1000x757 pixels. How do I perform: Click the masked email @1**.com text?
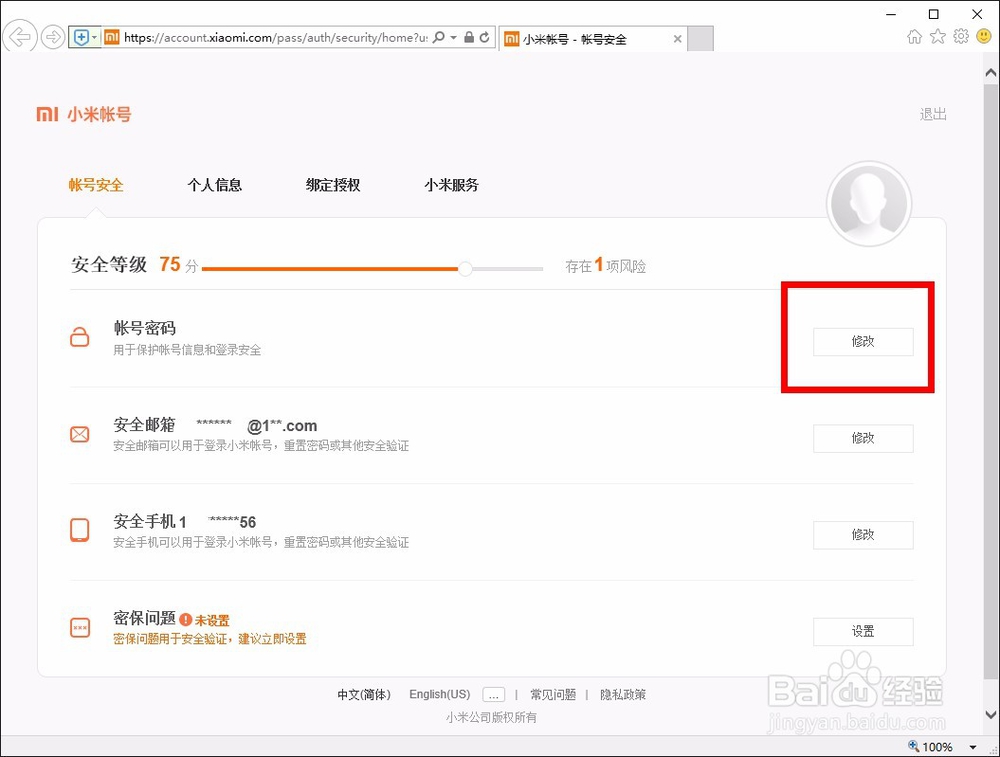[x=282, y=425]
